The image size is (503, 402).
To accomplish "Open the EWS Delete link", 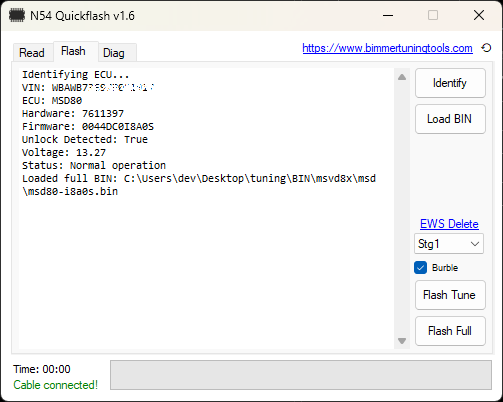I will [449, 224].
